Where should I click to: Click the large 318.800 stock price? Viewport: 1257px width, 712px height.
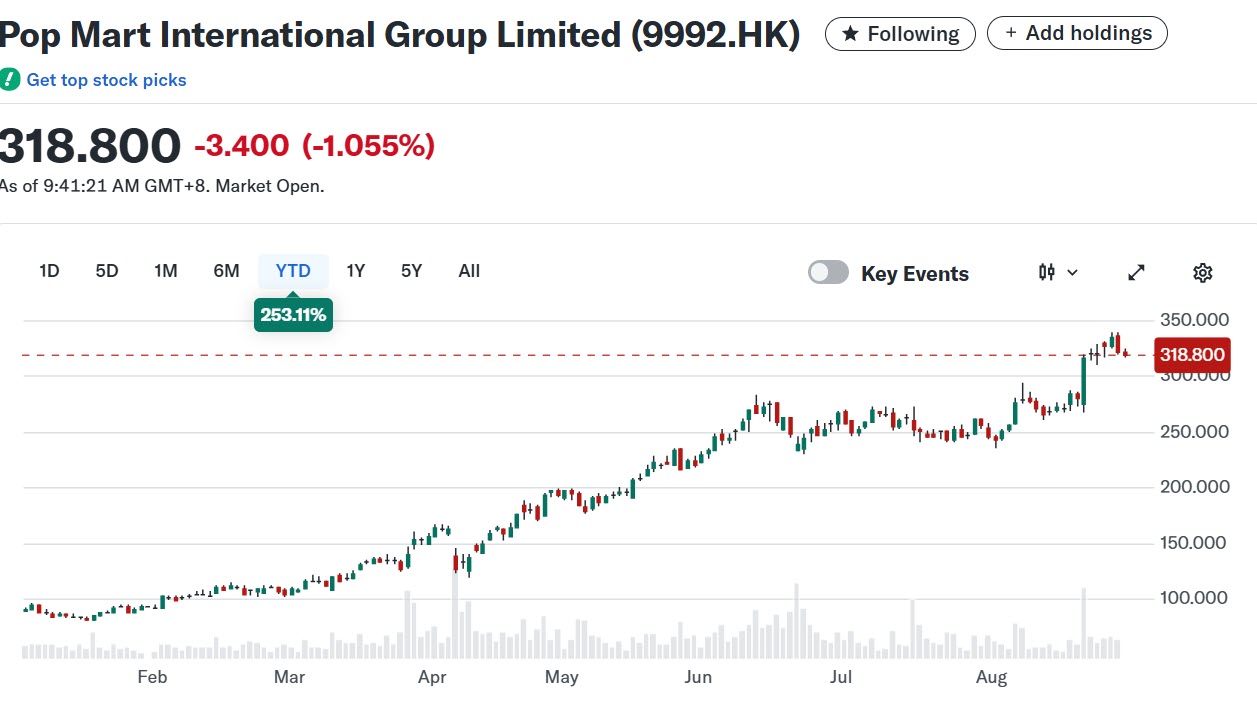pyautogui.click(x=90, y=146)
